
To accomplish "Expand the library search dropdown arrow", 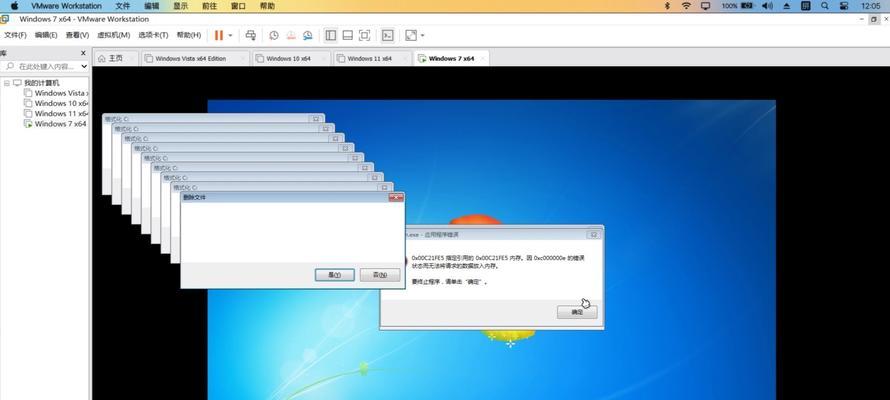I will [x=84, y=66].
